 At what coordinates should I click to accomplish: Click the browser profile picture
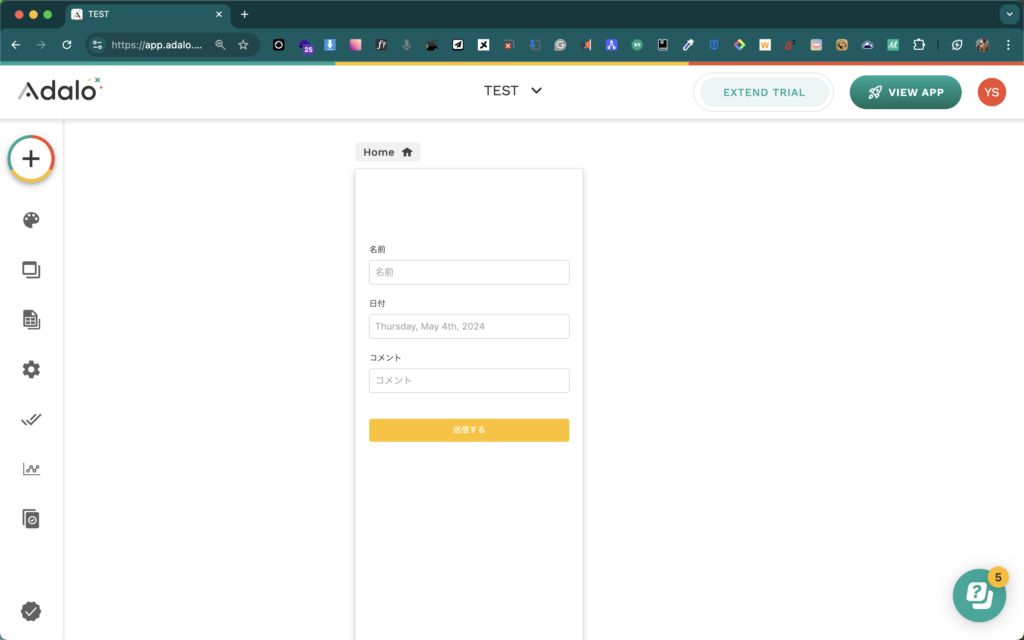(x=982, y=45)
